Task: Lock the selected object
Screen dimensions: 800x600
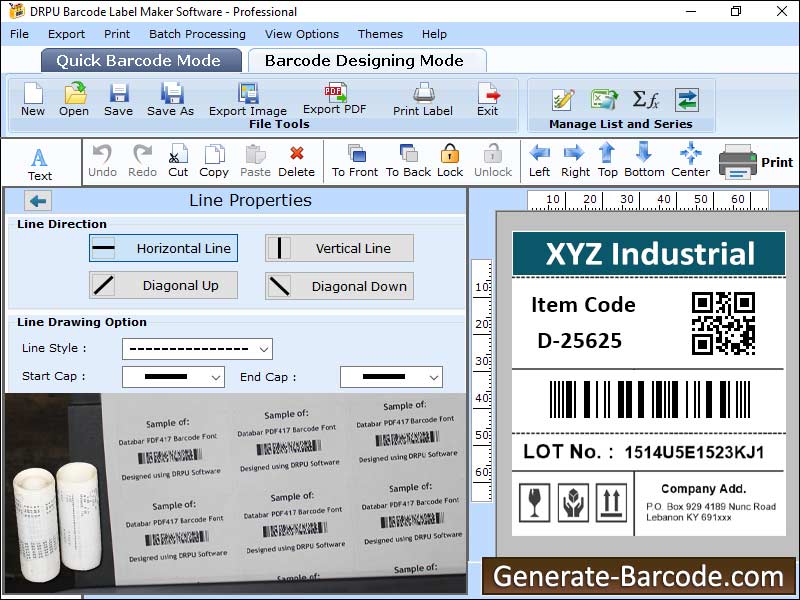Action: 449,160
